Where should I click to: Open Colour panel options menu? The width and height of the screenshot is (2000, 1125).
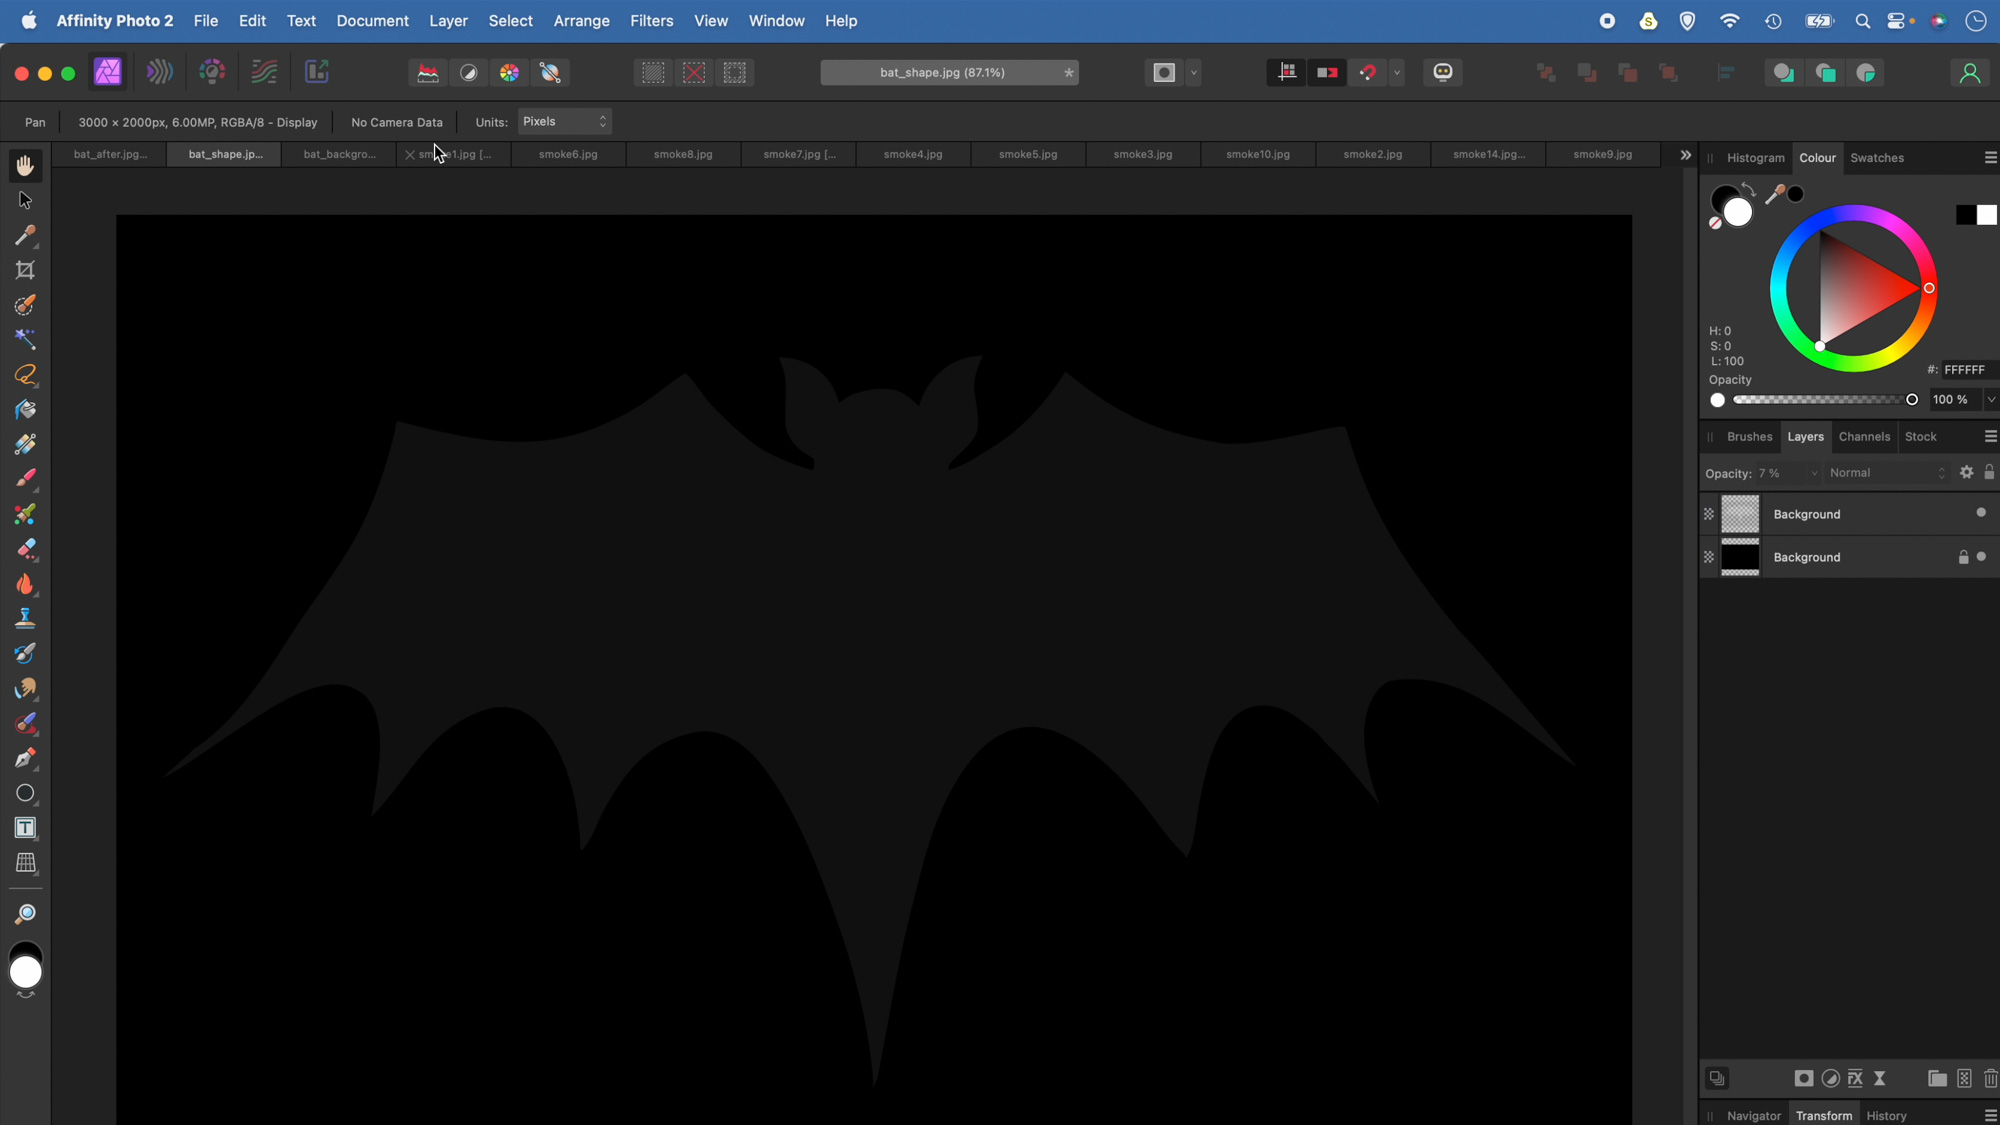click(x=1990, y=158)
